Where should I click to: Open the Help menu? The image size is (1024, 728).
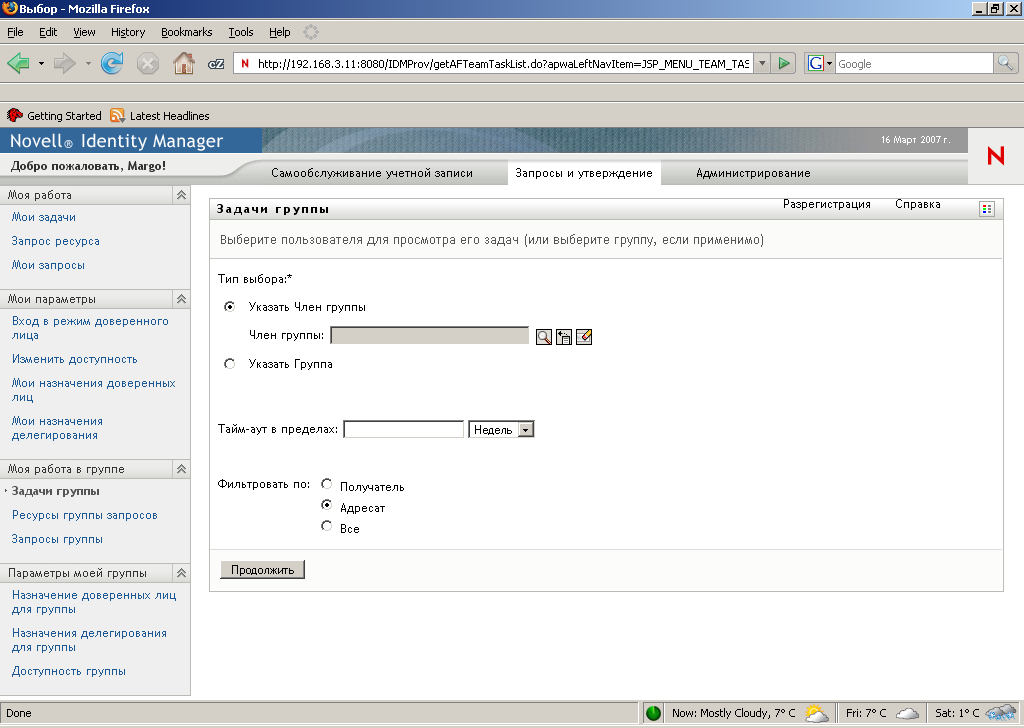(280, 32)
